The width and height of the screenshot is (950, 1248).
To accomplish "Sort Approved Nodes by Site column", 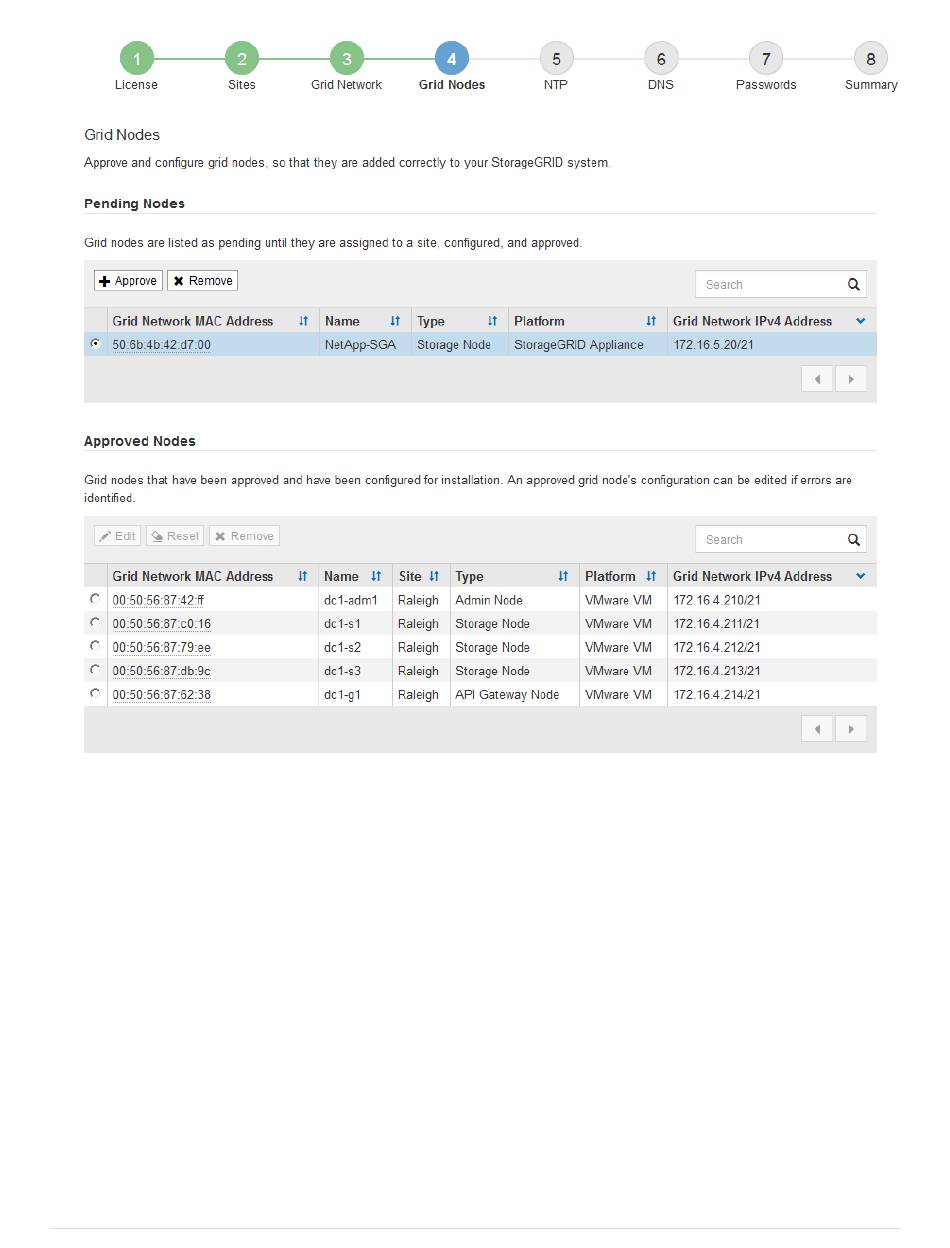I will (x=434, y=576).
